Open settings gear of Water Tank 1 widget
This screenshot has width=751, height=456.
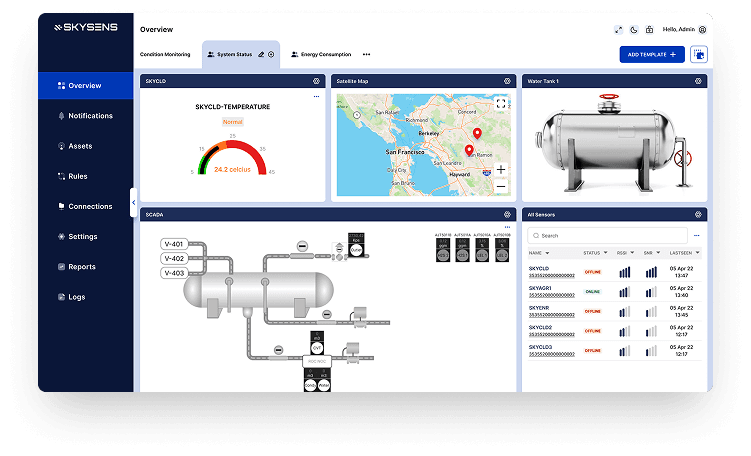697,81
